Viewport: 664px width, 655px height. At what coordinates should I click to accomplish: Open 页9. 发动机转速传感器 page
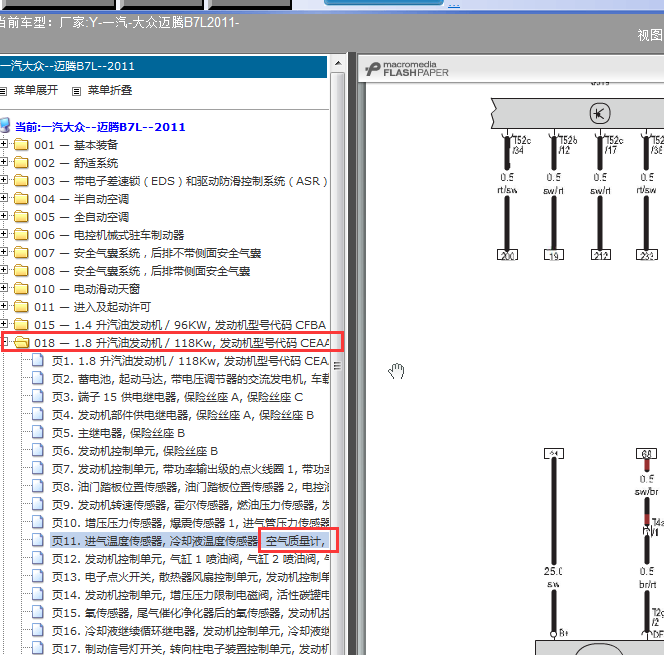coord(191,505)
